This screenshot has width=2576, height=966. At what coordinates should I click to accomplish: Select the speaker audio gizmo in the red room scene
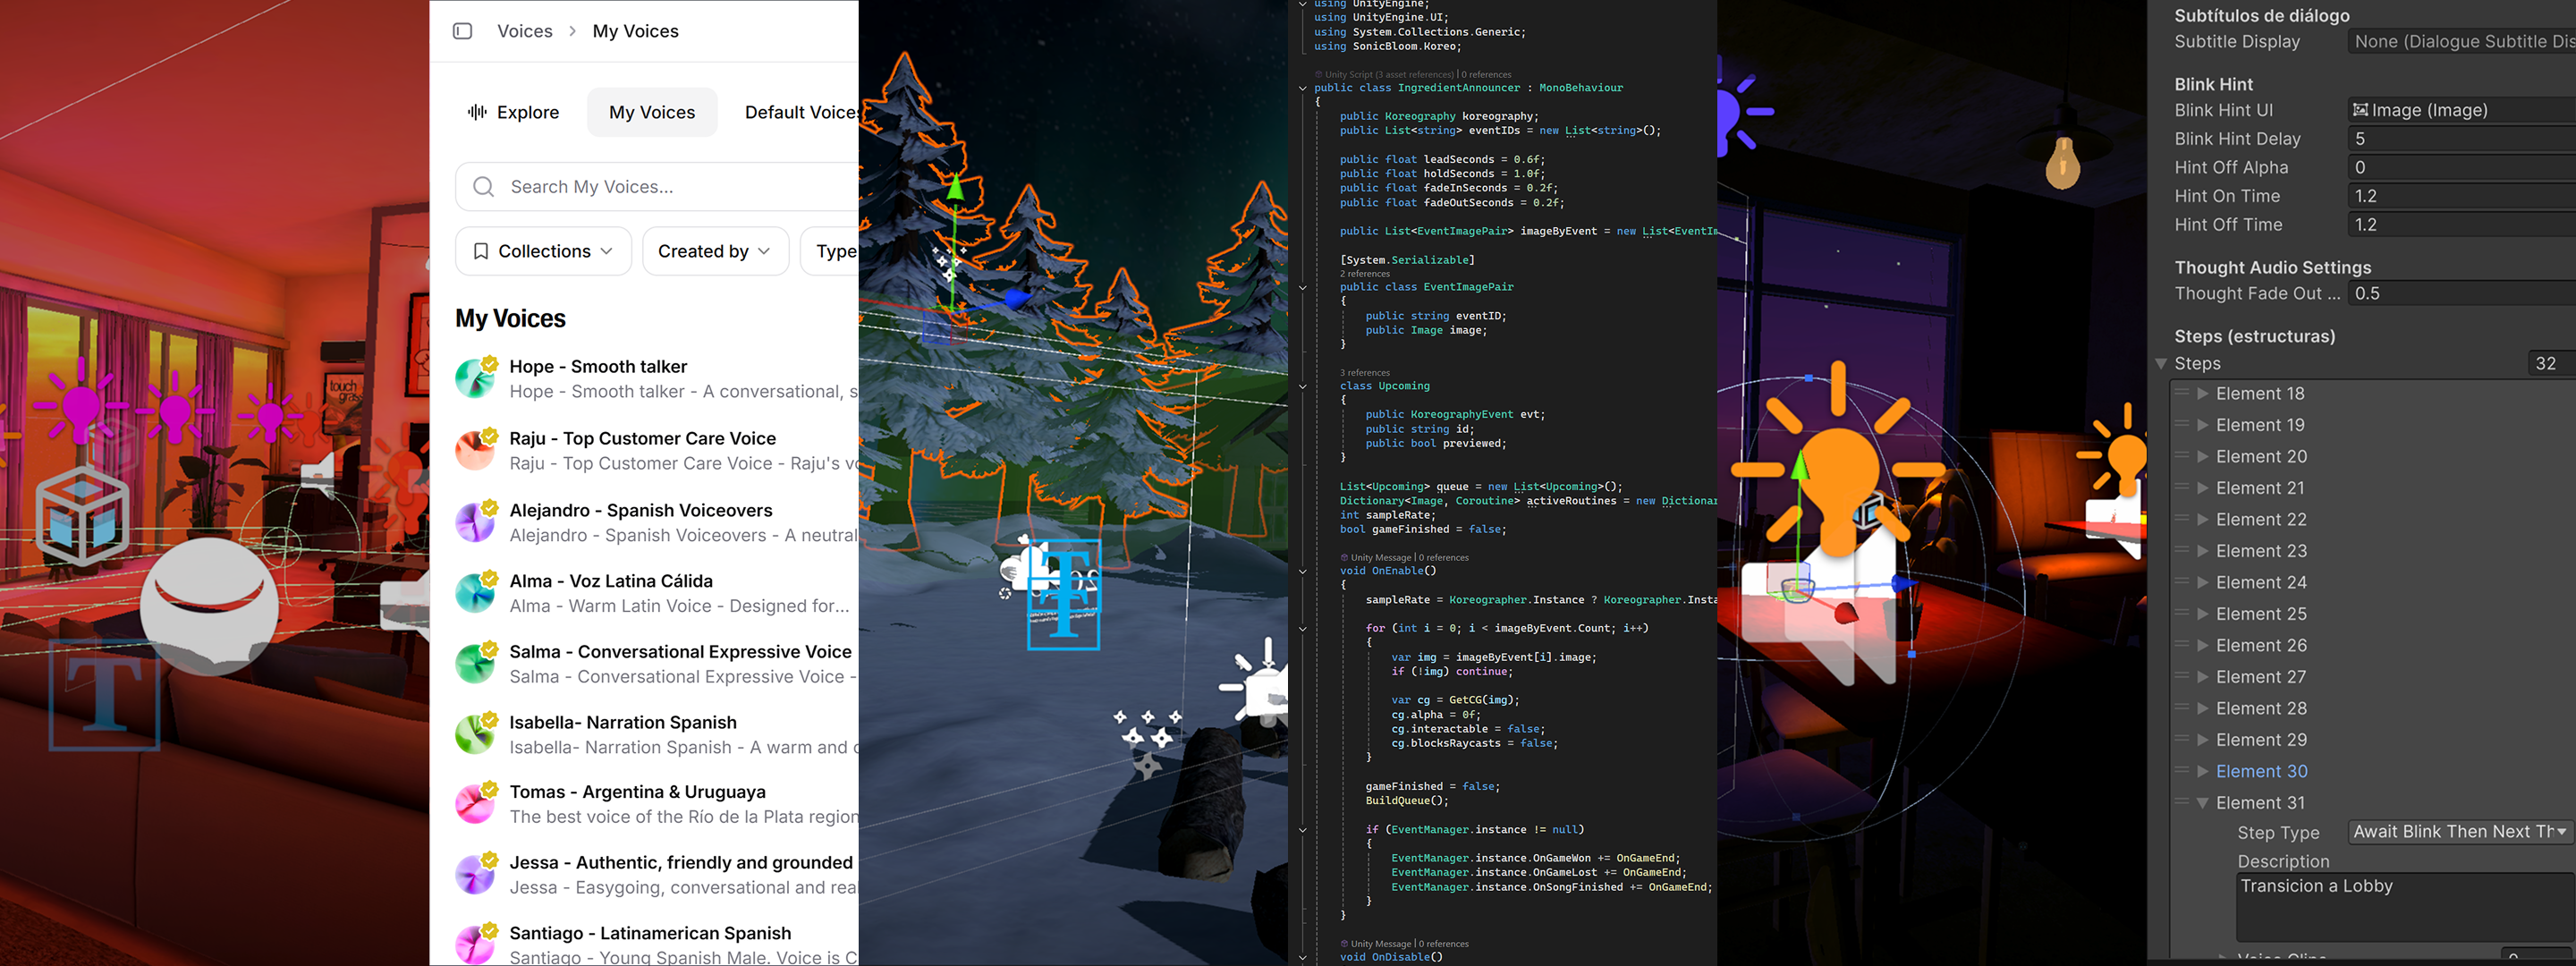pyautogui.click(x=319, y=474)
